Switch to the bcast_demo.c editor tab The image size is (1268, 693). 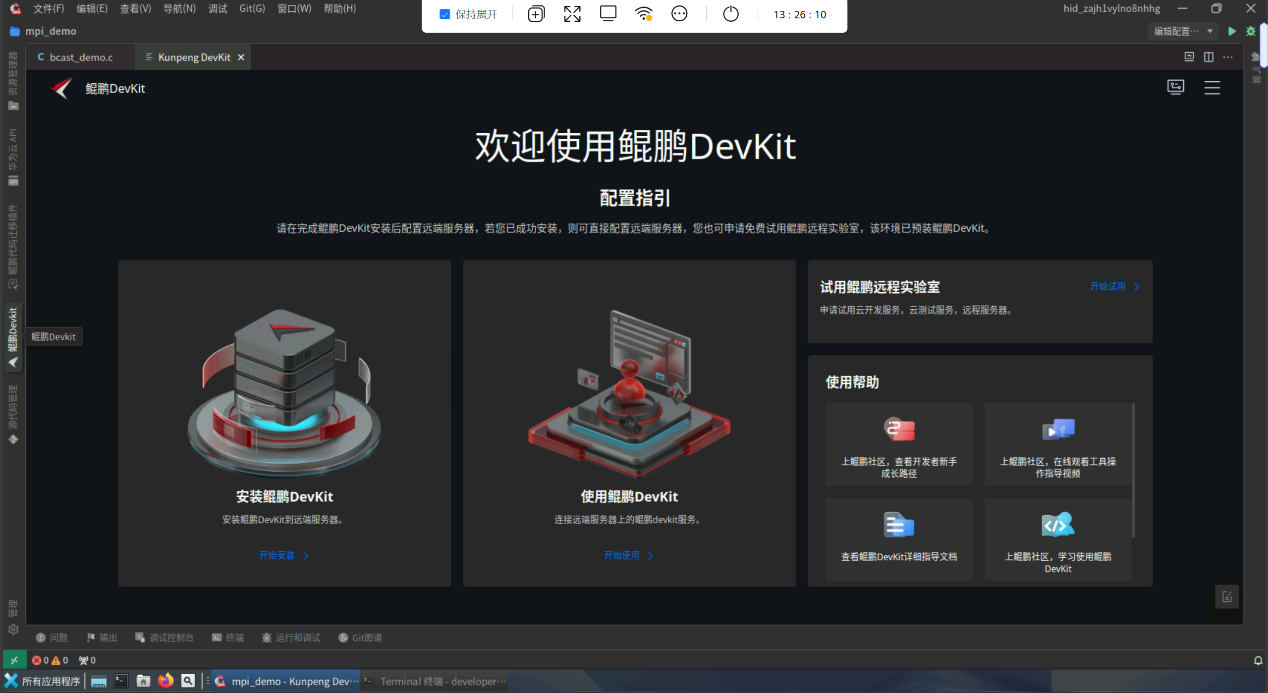[x=81, y=57]
